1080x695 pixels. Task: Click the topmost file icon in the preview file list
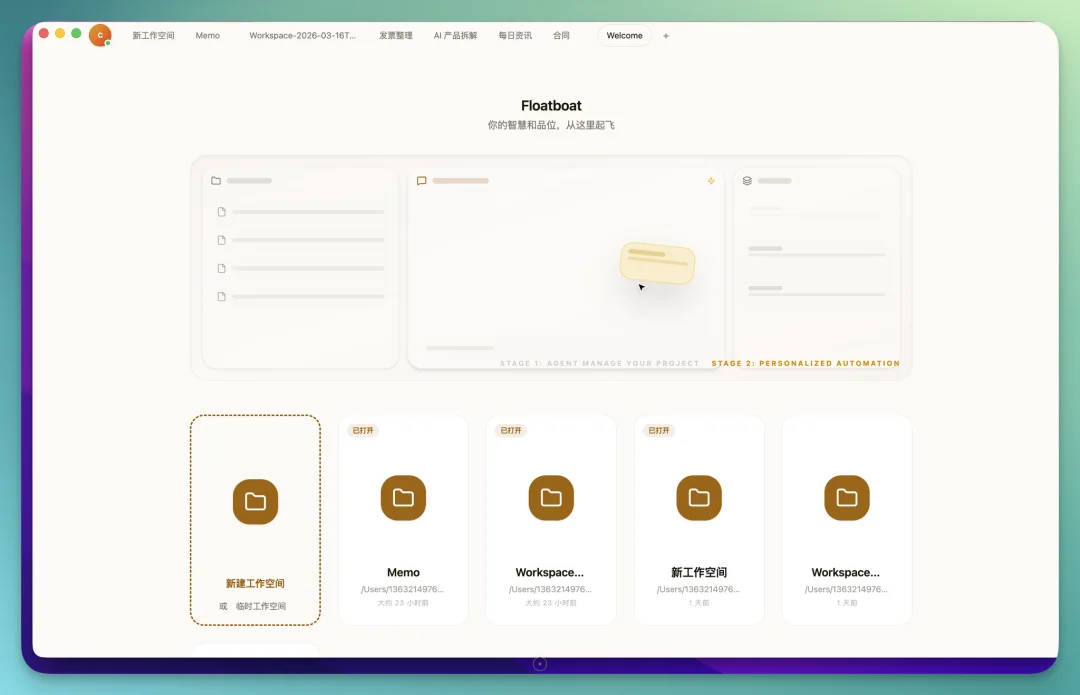tap(222, 212)
